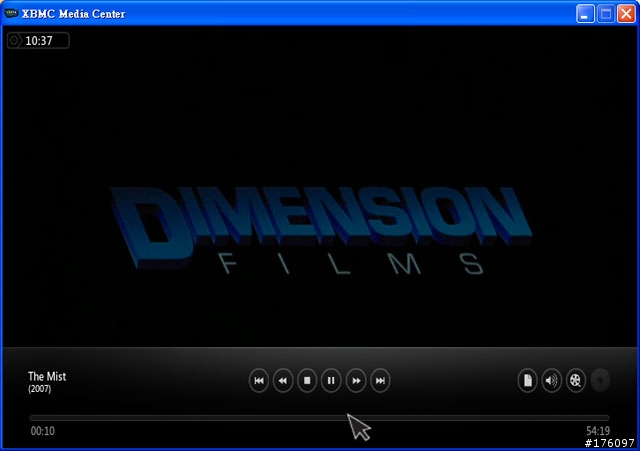Open subtitles settings page icon
The height and width of the screenshot is (451, 640).
(527, 380)
